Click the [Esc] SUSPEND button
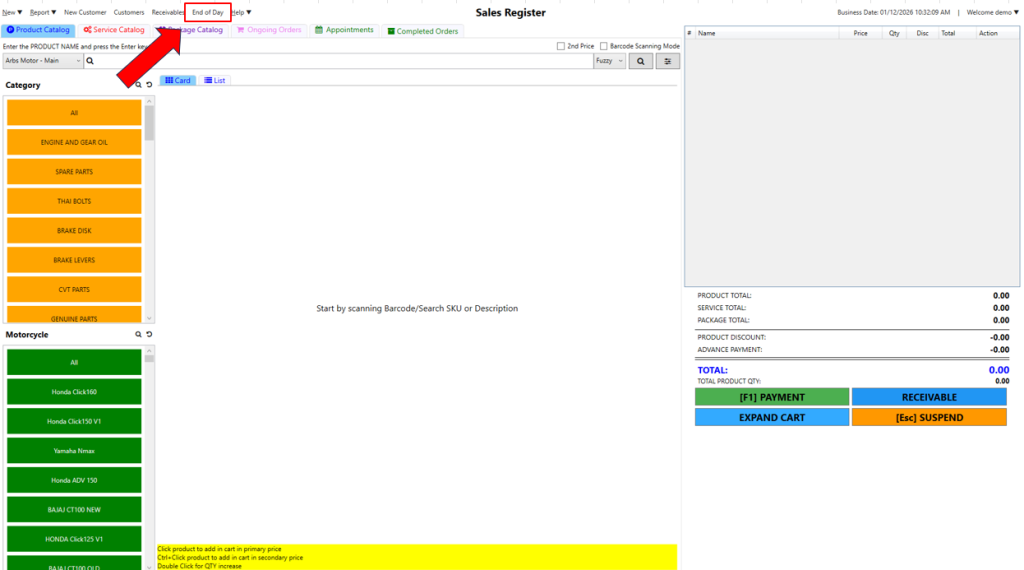This screenshot has height=570, width=1024. click(929, 417)
